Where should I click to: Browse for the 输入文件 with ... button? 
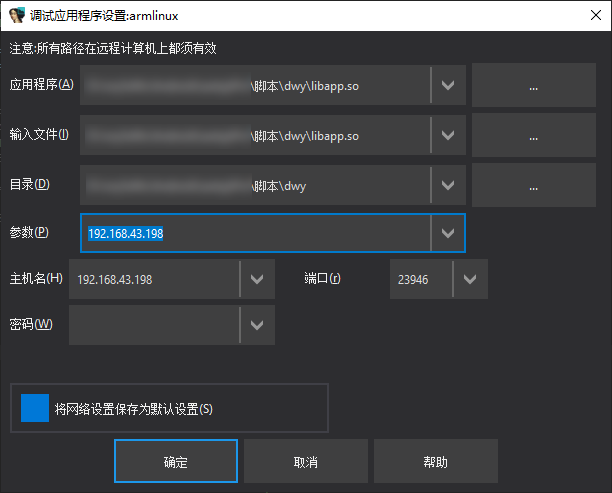tap(534, 135)
